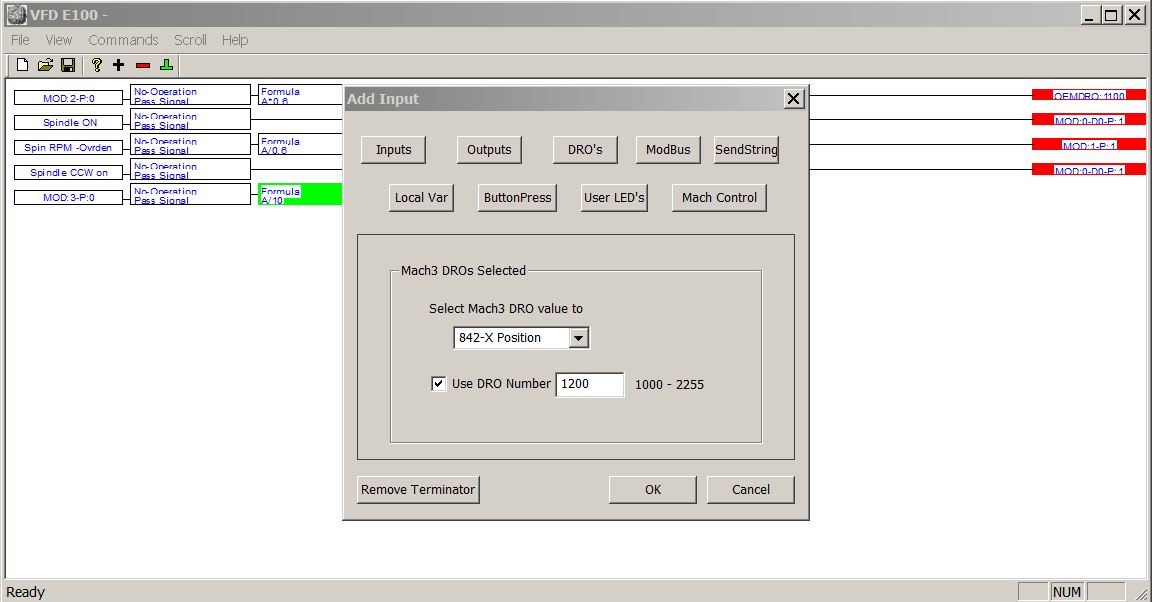The width and height of the screenshot is (1152, 602).
Task: Click the red minus remove icon
Action: [143, 65]
